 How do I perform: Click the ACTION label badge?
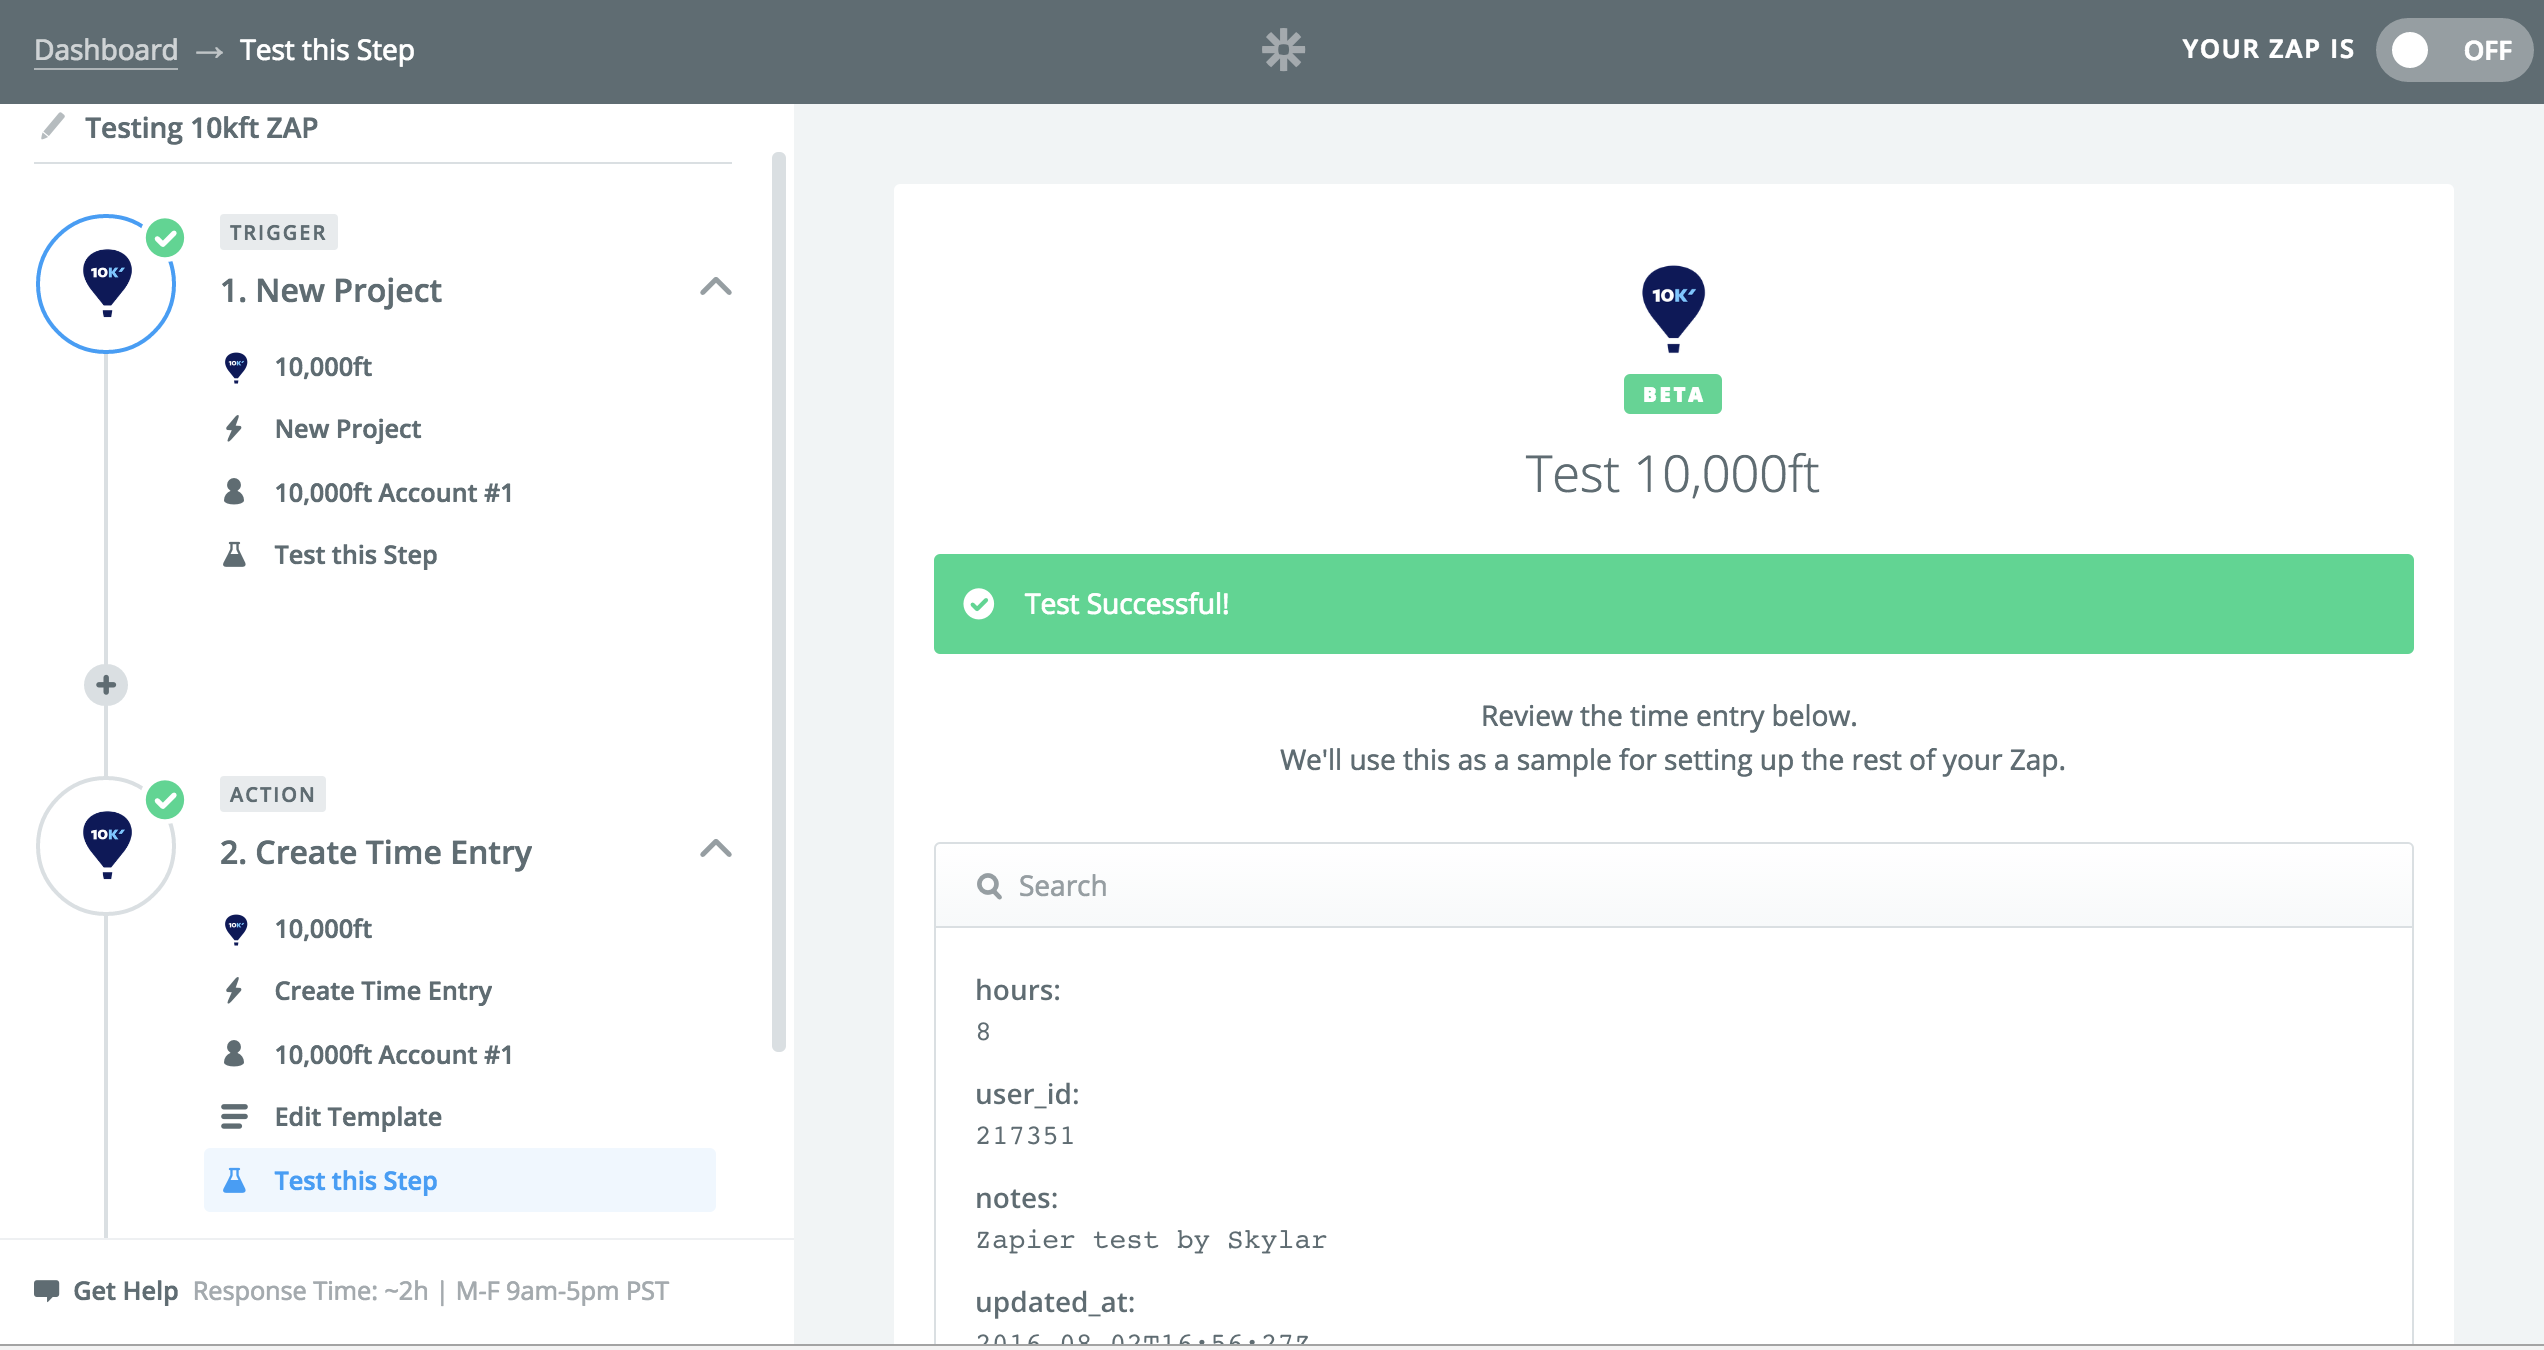click(x=272, y=794)
